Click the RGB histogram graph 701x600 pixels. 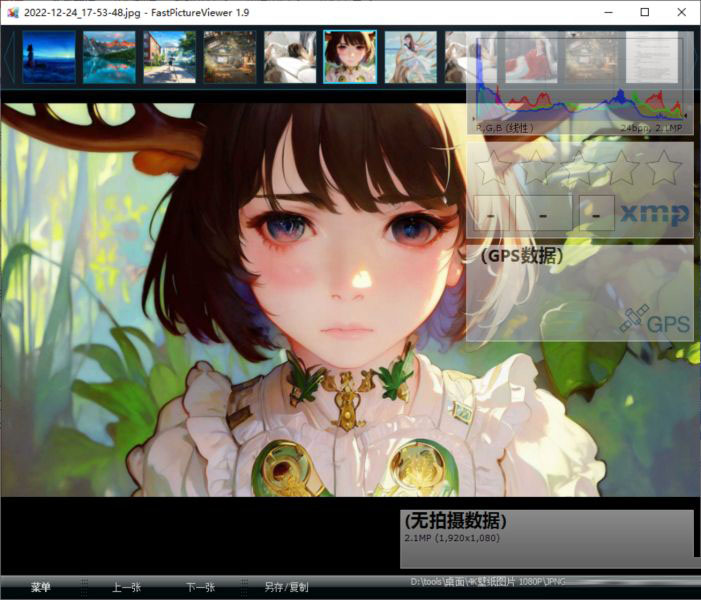tap(579, 80)
